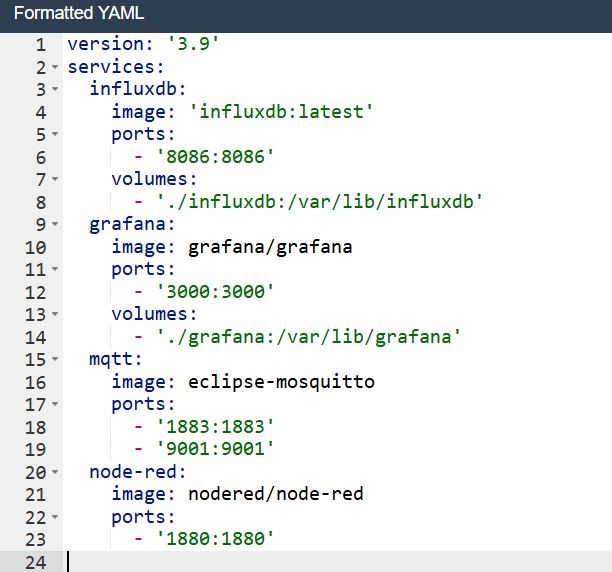
Task: Collapse the ports fold arrow on line 22
Action: coord(55,517)
